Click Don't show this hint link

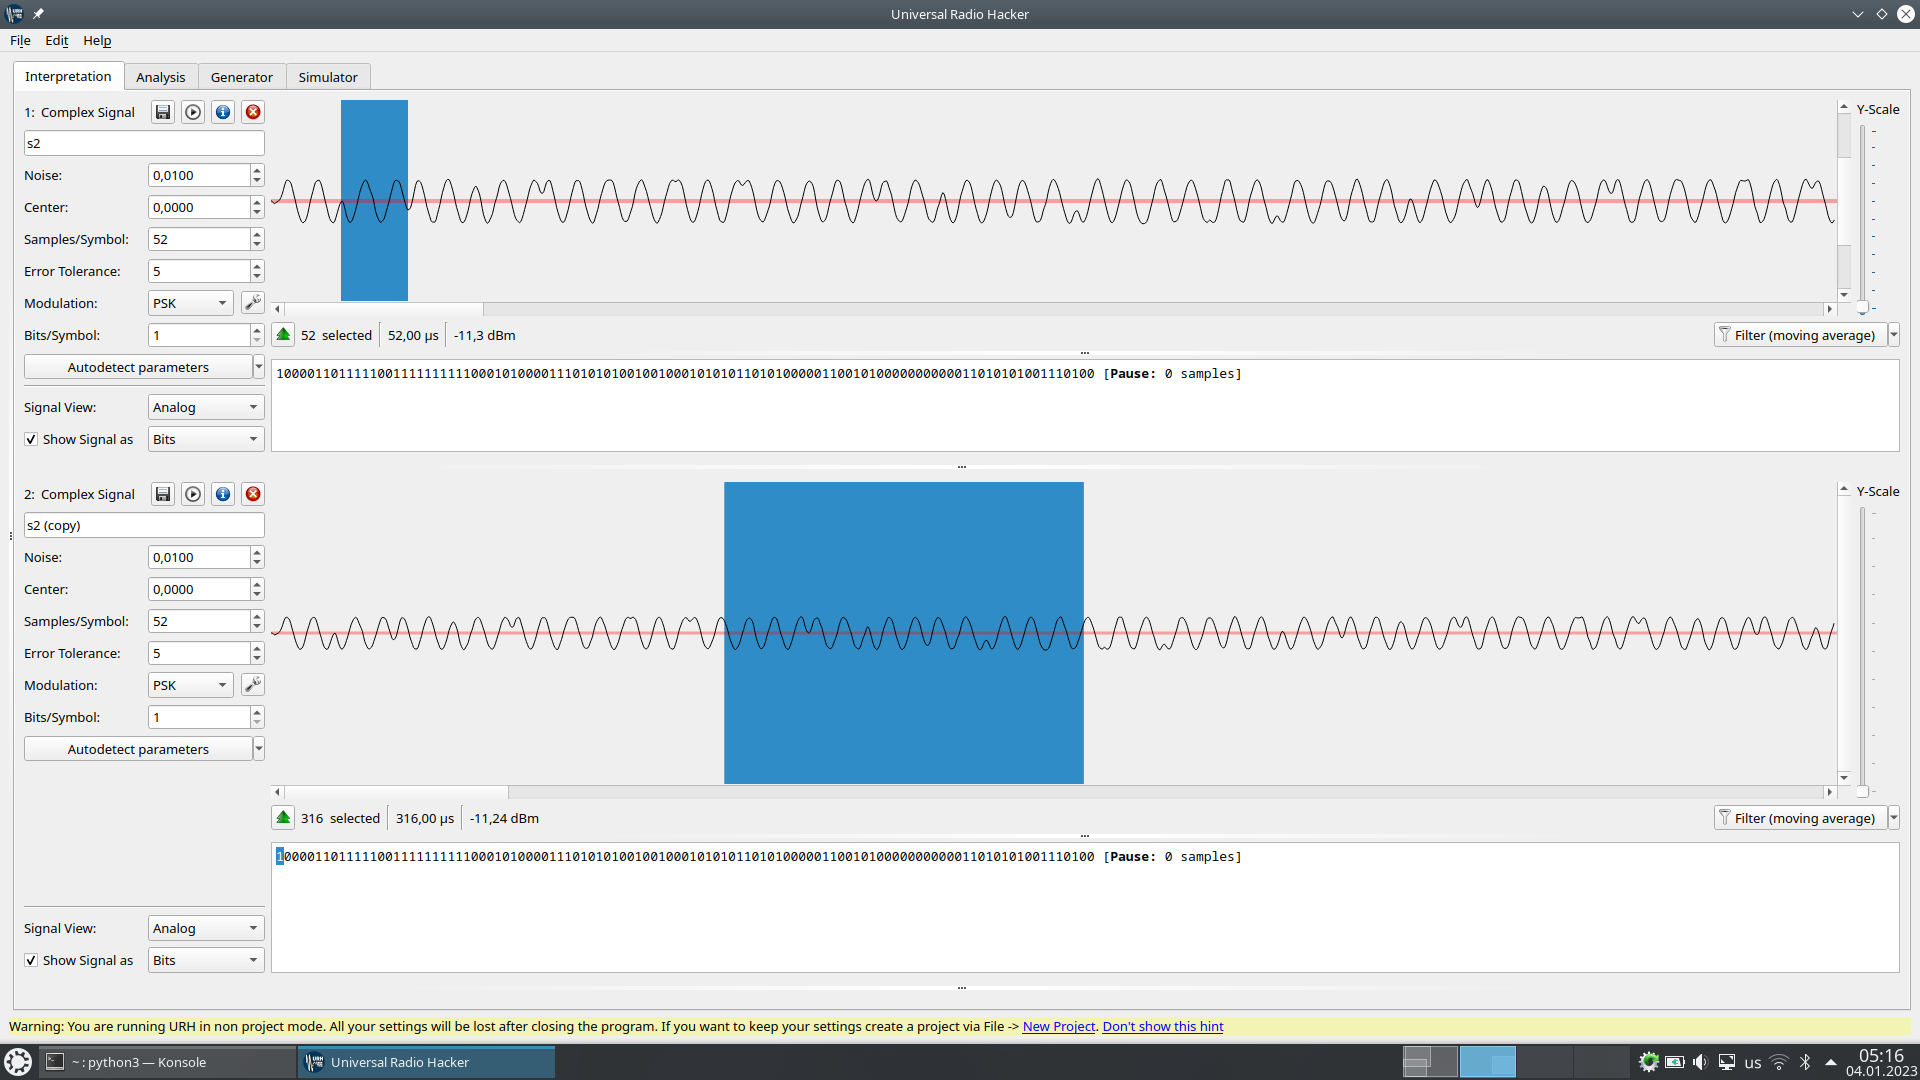point(1162,1026)
